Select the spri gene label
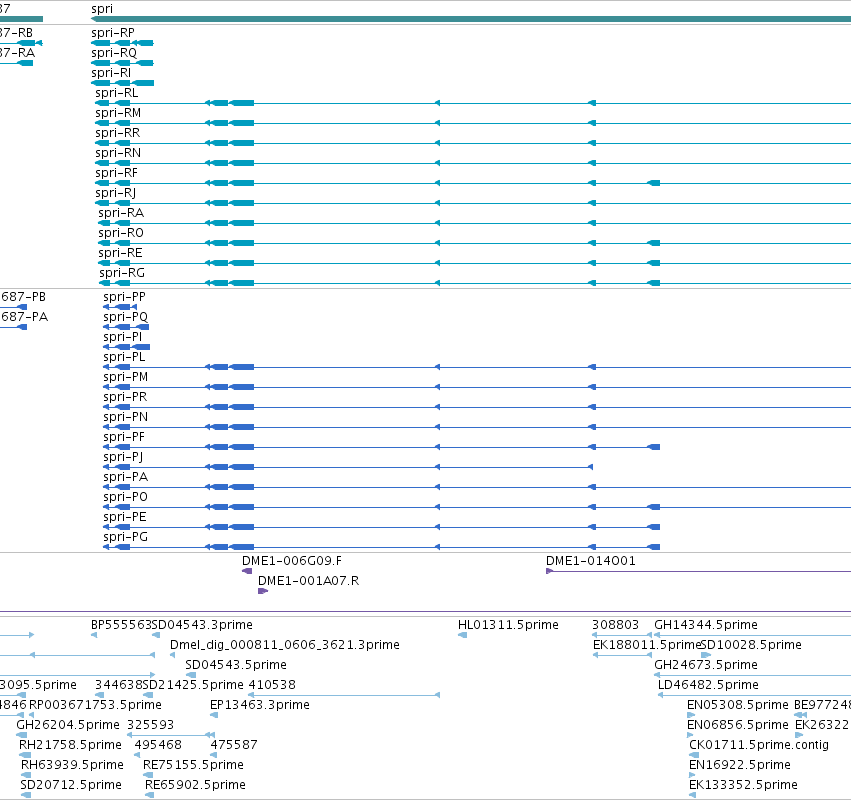851x800 pixels. tap(102, 9)
